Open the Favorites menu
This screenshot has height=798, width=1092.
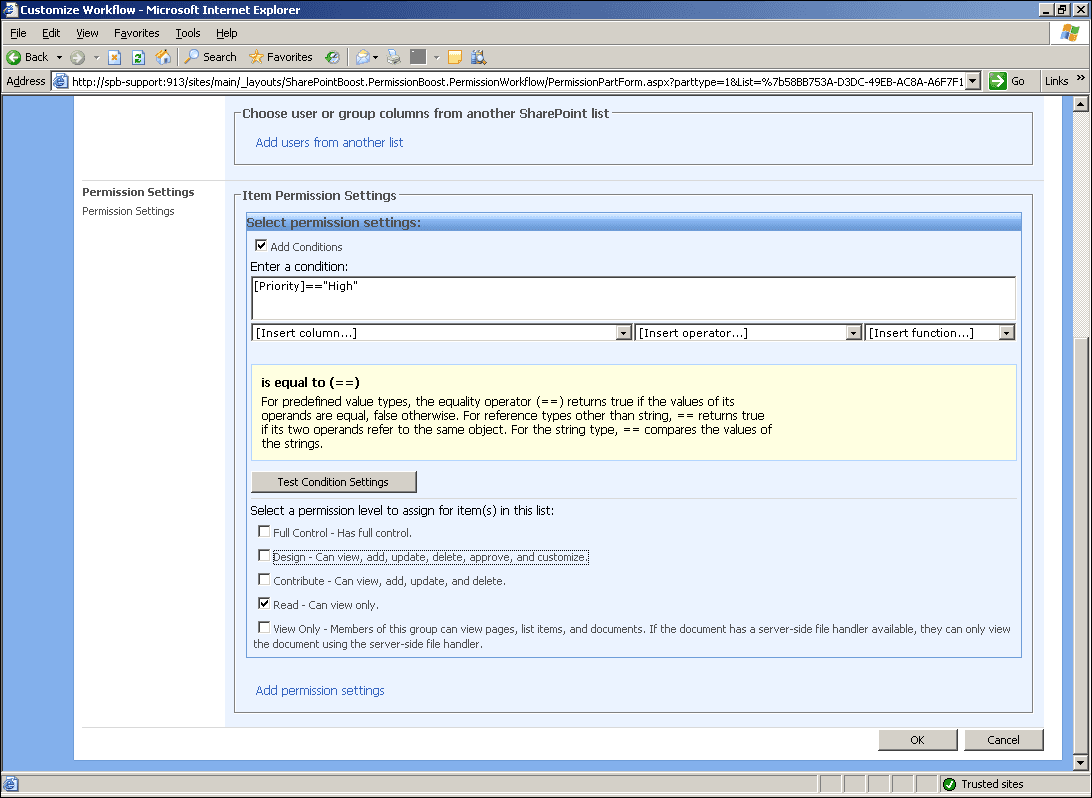(136, 33)
